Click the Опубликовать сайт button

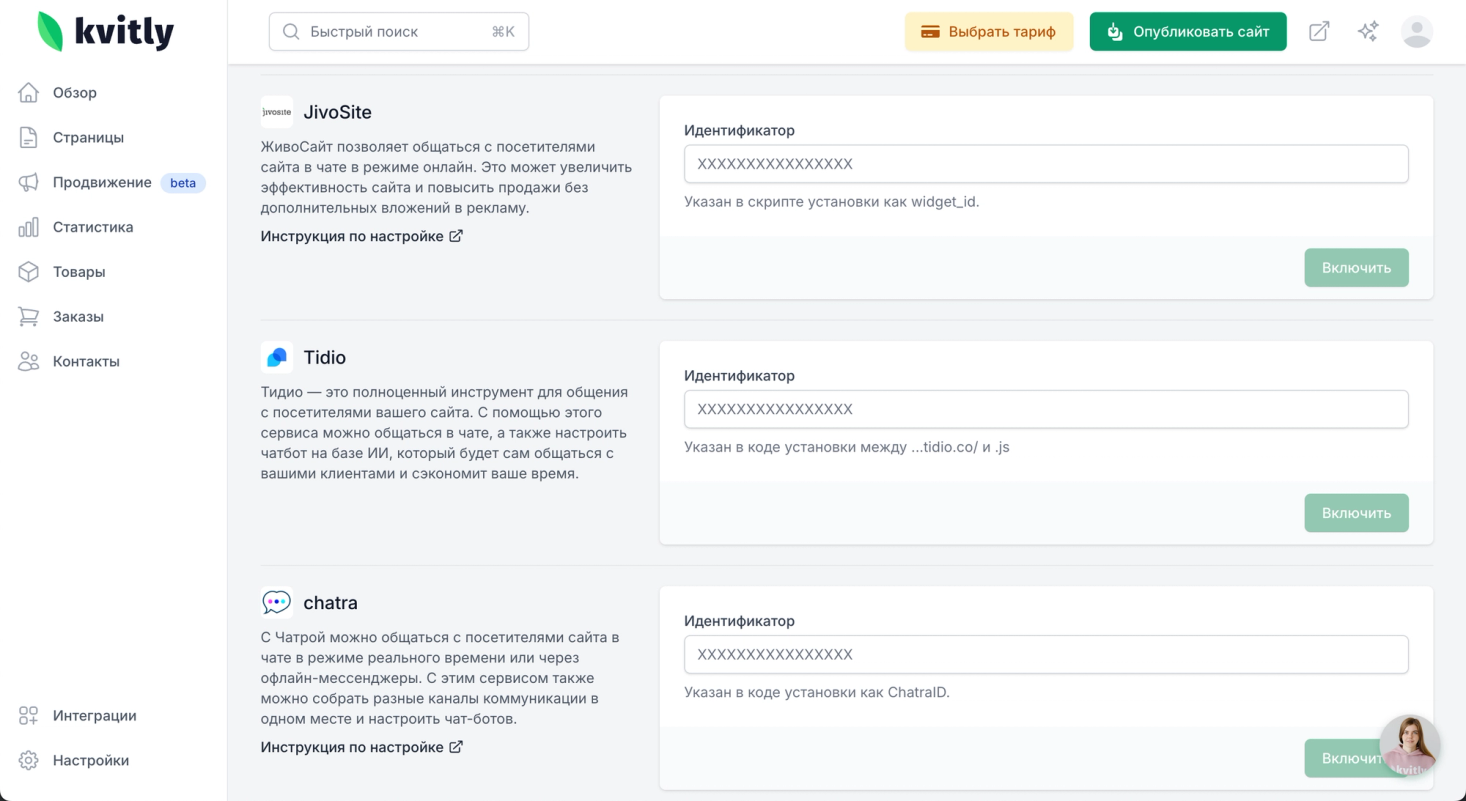tap(1188, 32)
